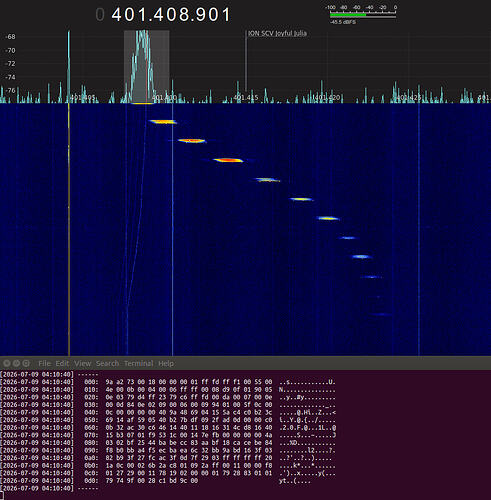Click the grey filter passband in spectrum
This screenshot has width=491, height=500.
(x=147, y=67)
